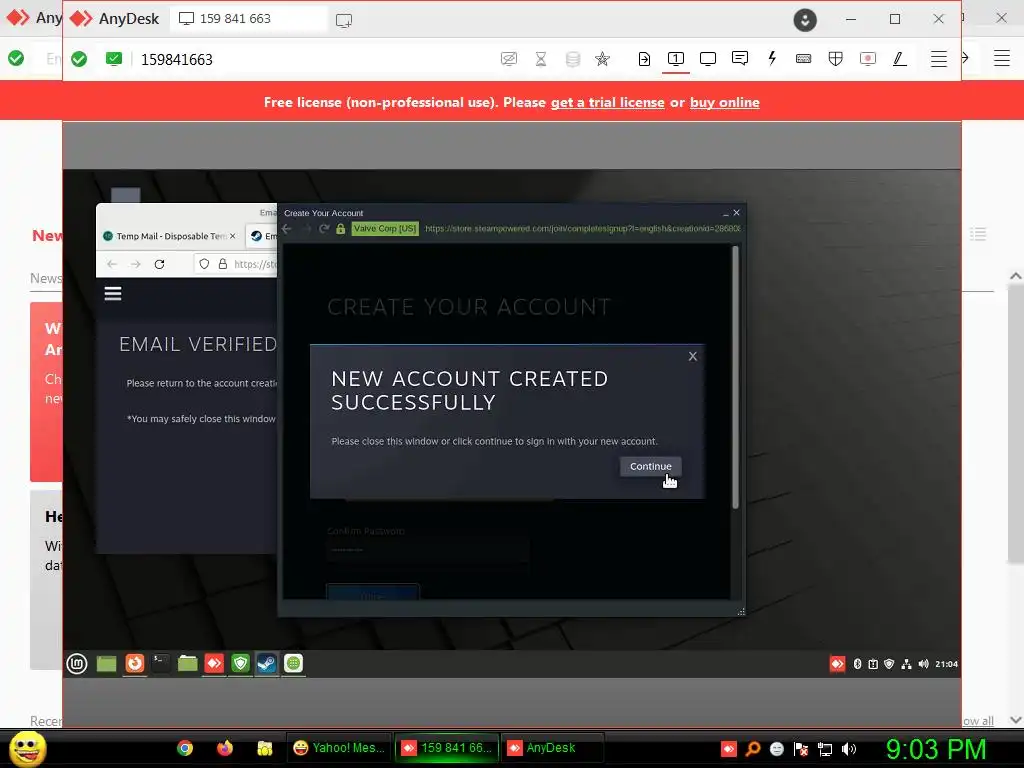This screenshot has height=768, width=1024.
Task: Open the display settings monitor icon
Action: 708,59
